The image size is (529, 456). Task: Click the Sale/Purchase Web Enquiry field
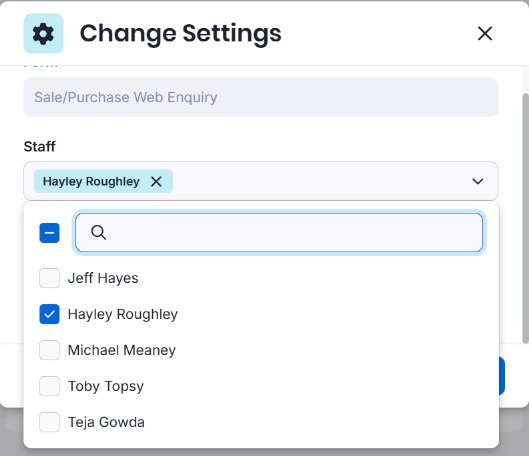point(261,97)
